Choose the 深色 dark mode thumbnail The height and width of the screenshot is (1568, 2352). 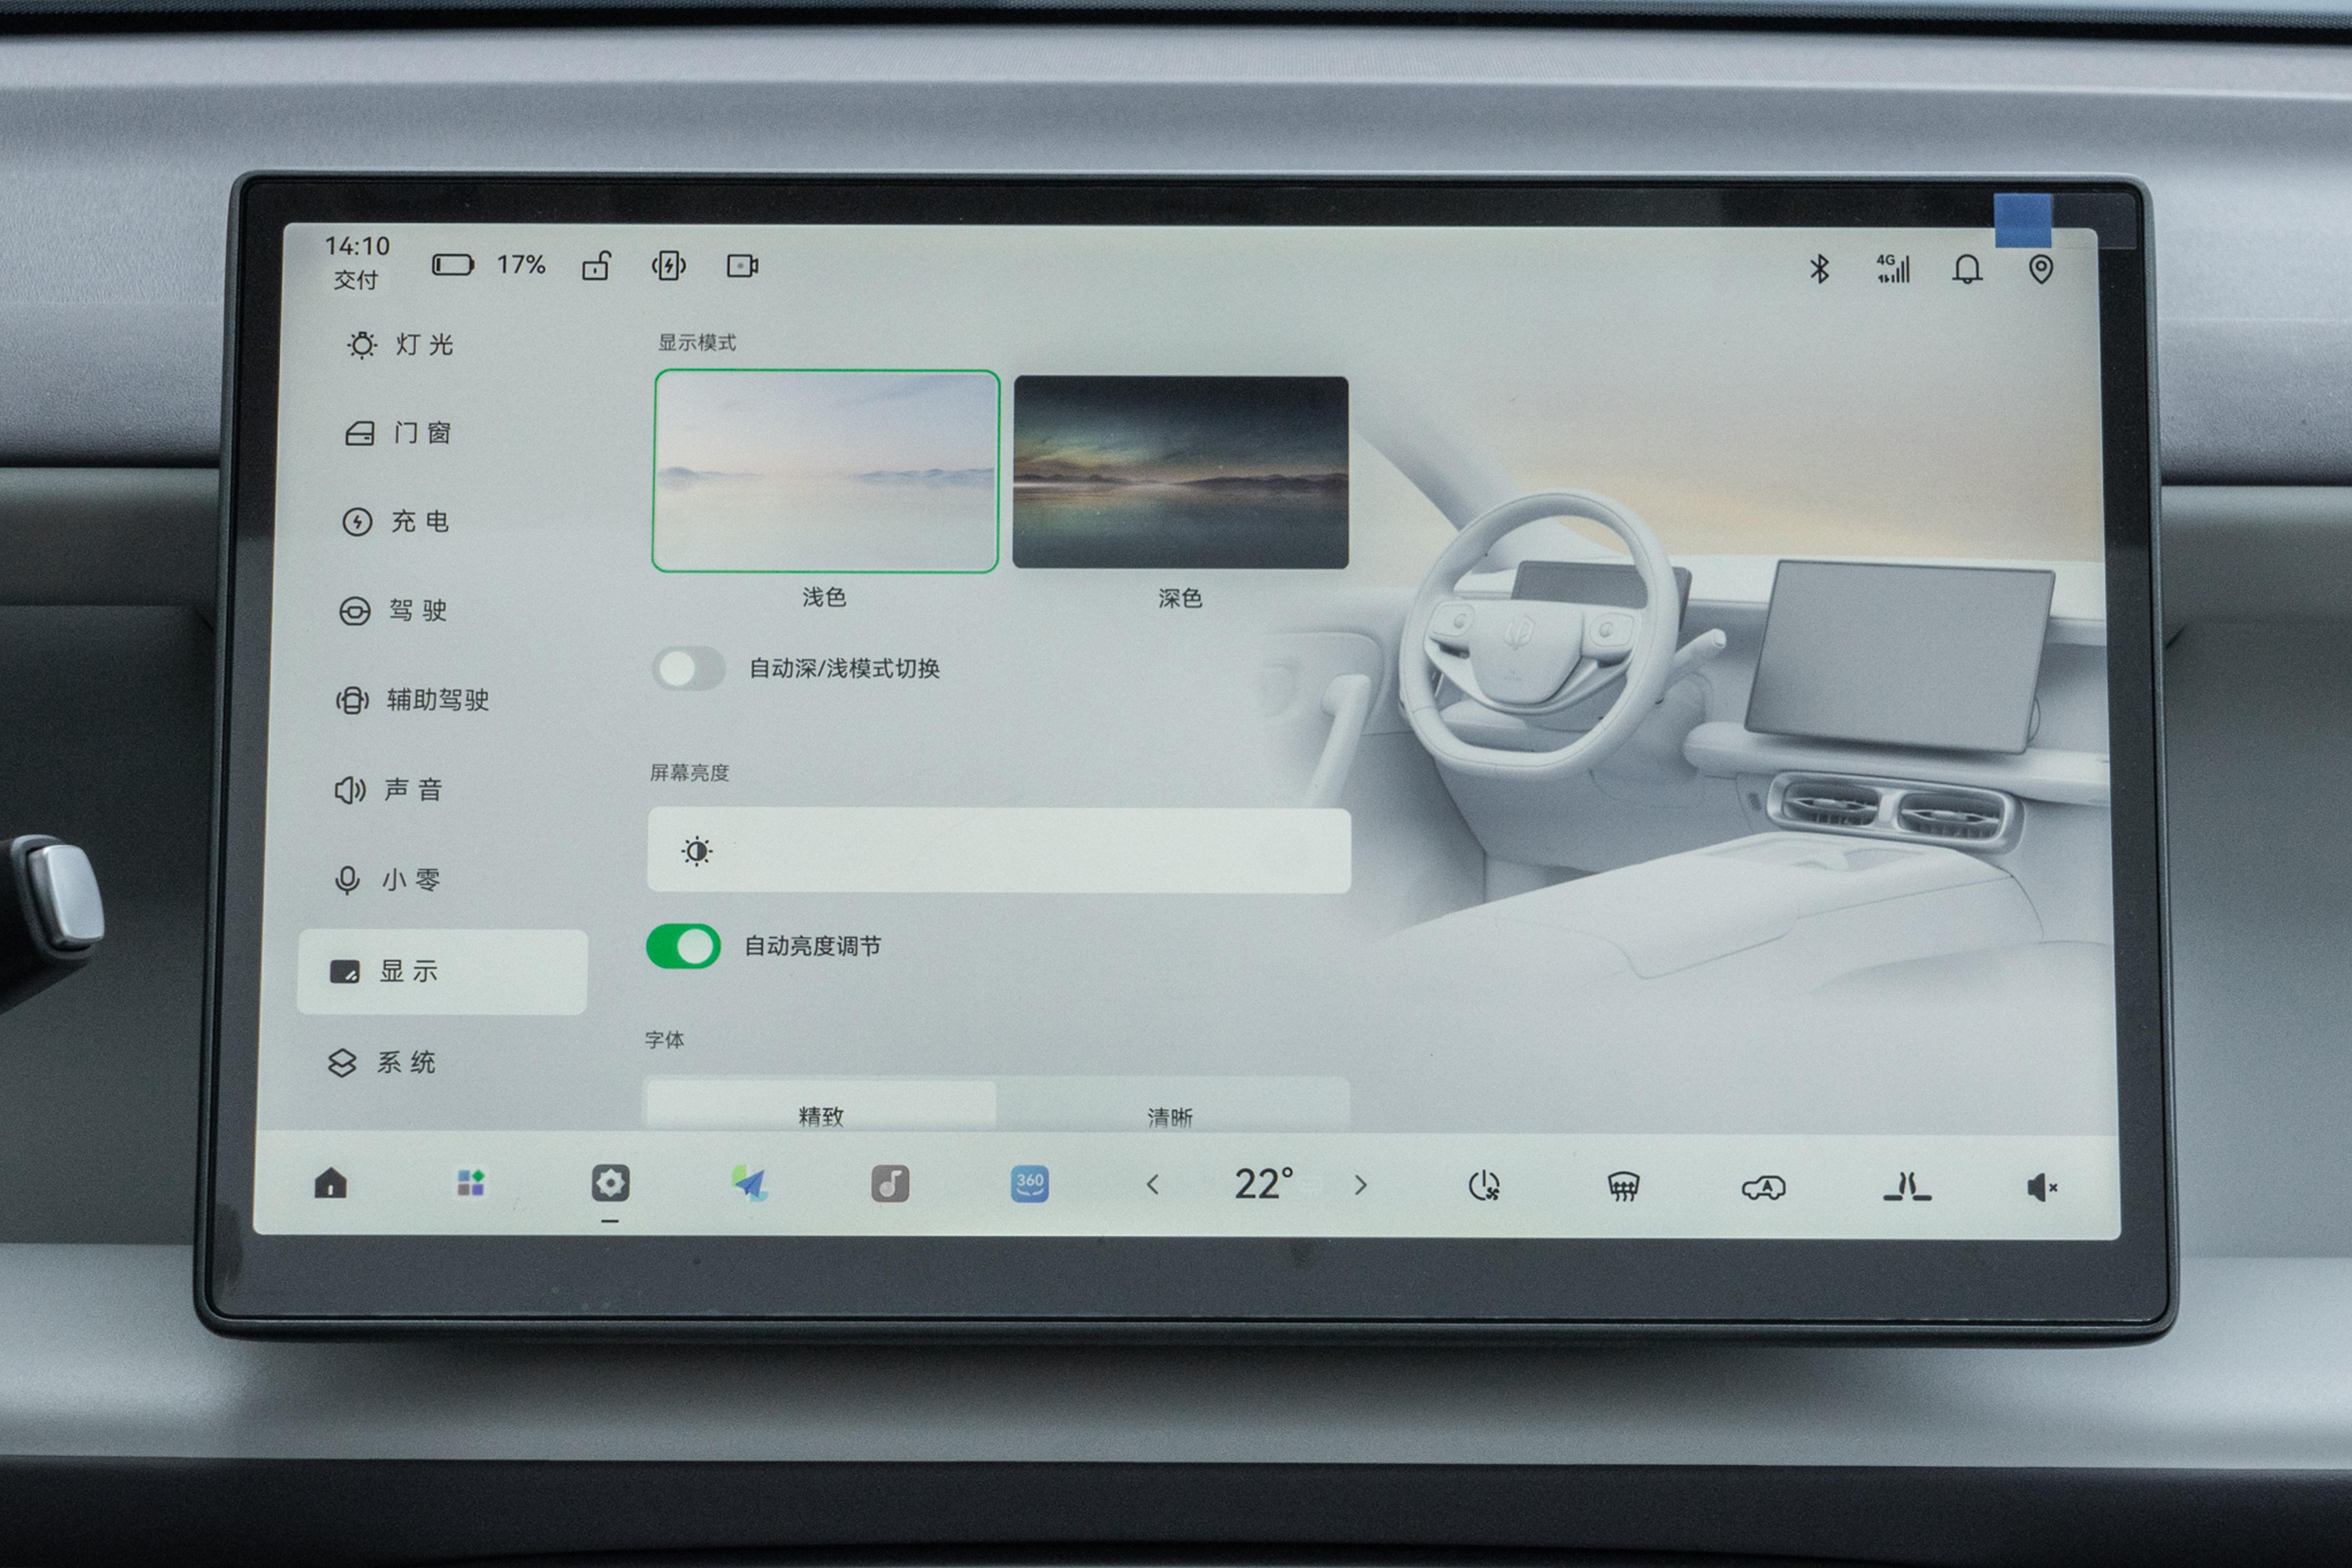[x=1180, y=472]
